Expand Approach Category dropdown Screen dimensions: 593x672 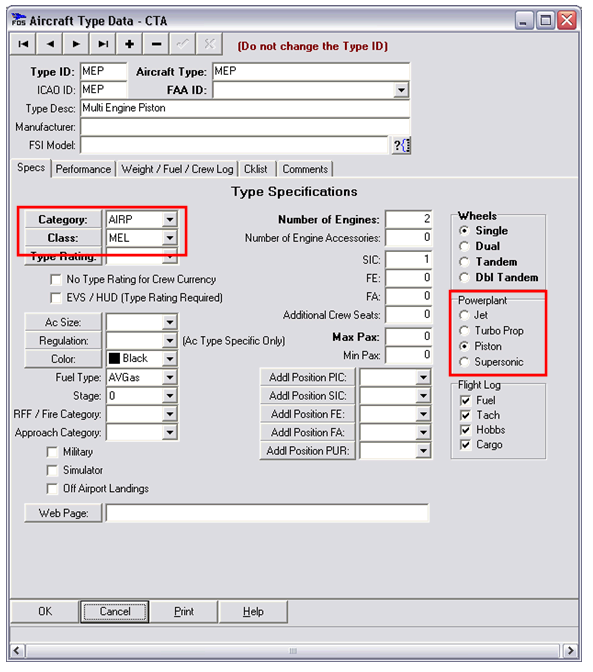click(x=170, y=433)
